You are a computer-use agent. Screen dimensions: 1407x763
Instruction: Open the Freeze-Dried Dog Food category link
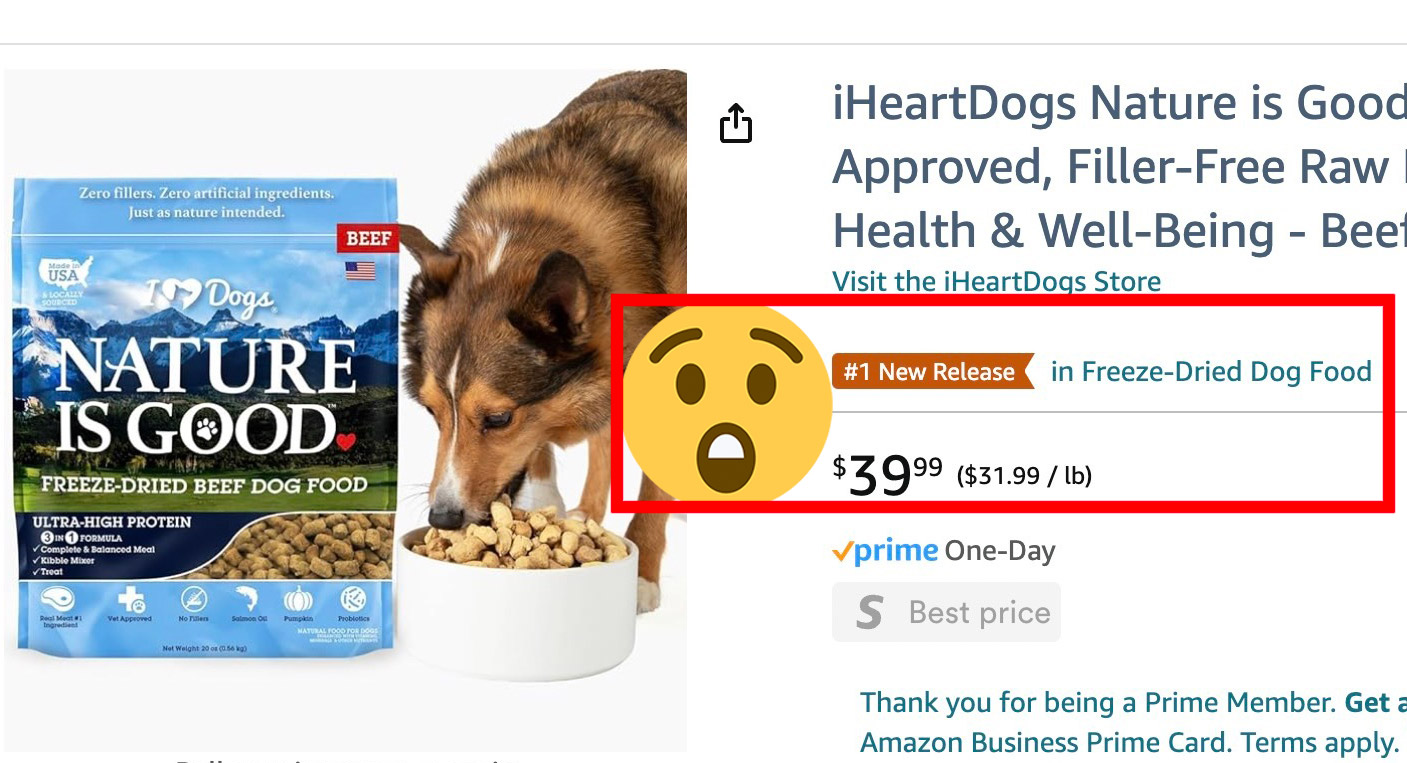click(x=1211, y=372)
